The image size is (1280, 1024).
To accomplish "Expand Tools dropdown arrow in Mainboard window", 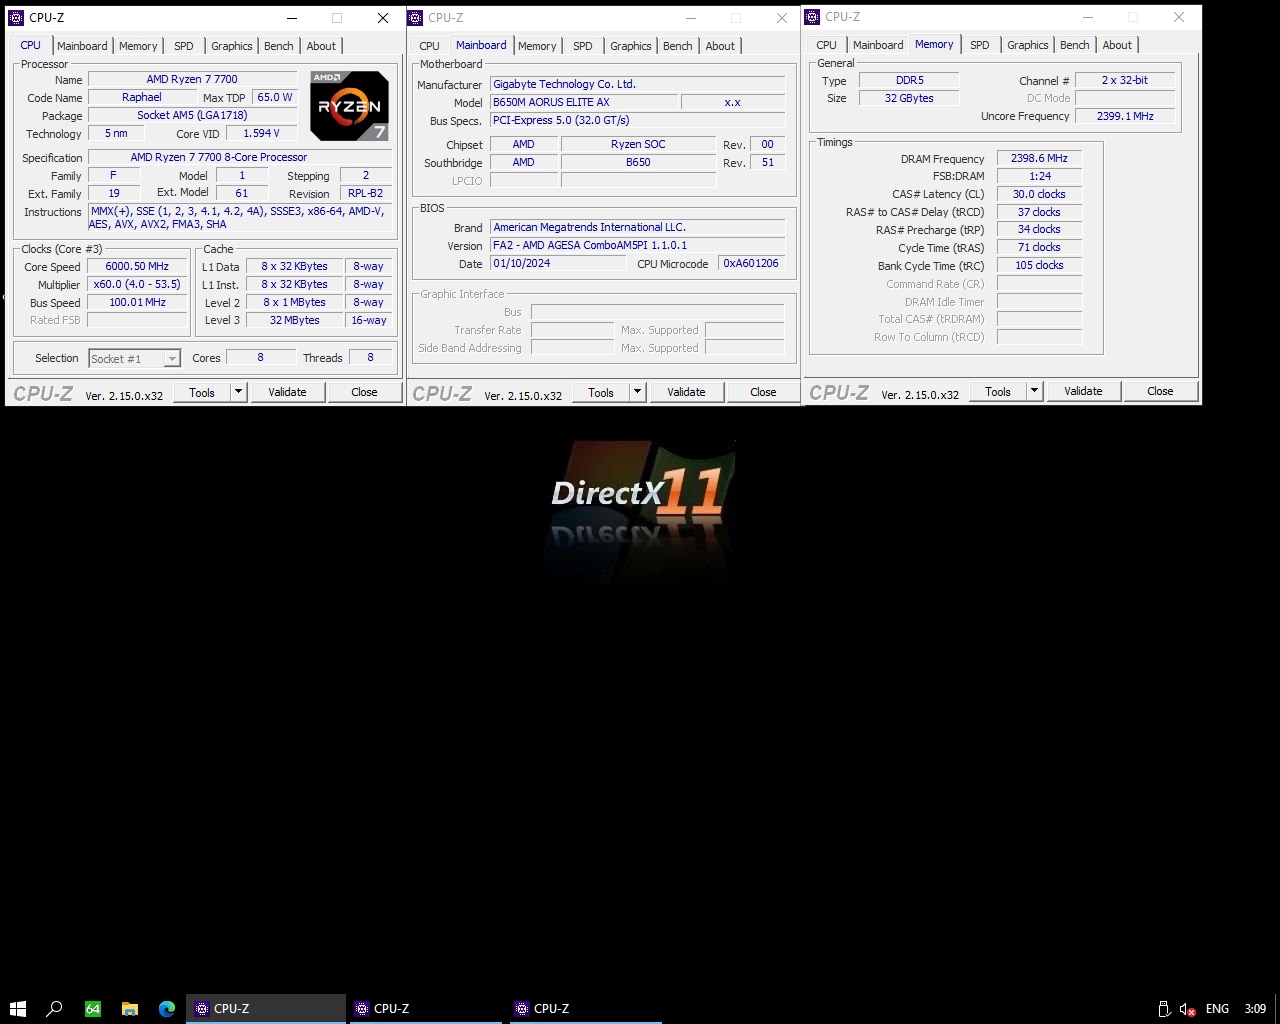I will 638,392.
